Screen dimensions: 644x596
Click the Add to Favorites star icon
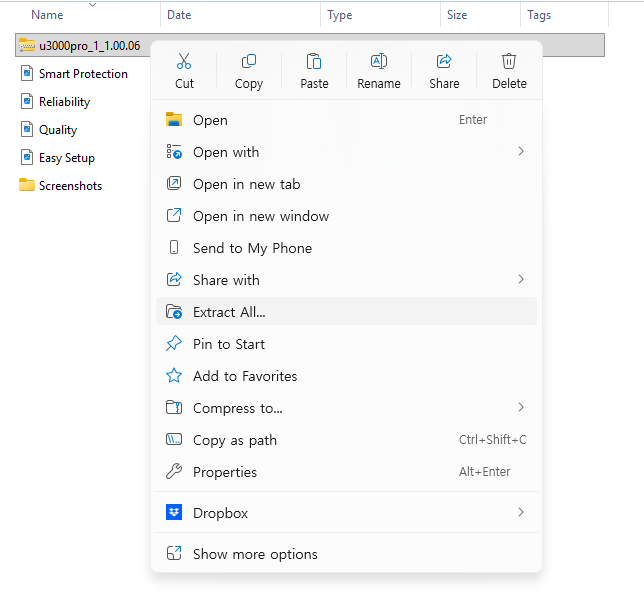(x=174, y=375)
